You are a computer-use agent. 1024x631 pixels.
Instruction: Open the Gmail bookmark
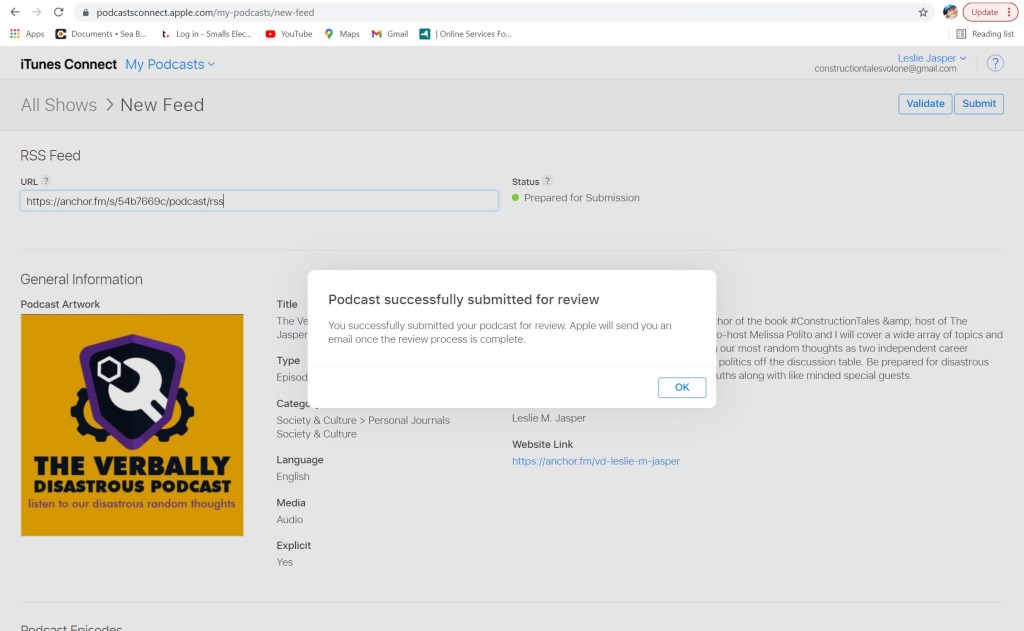point(390,33)
